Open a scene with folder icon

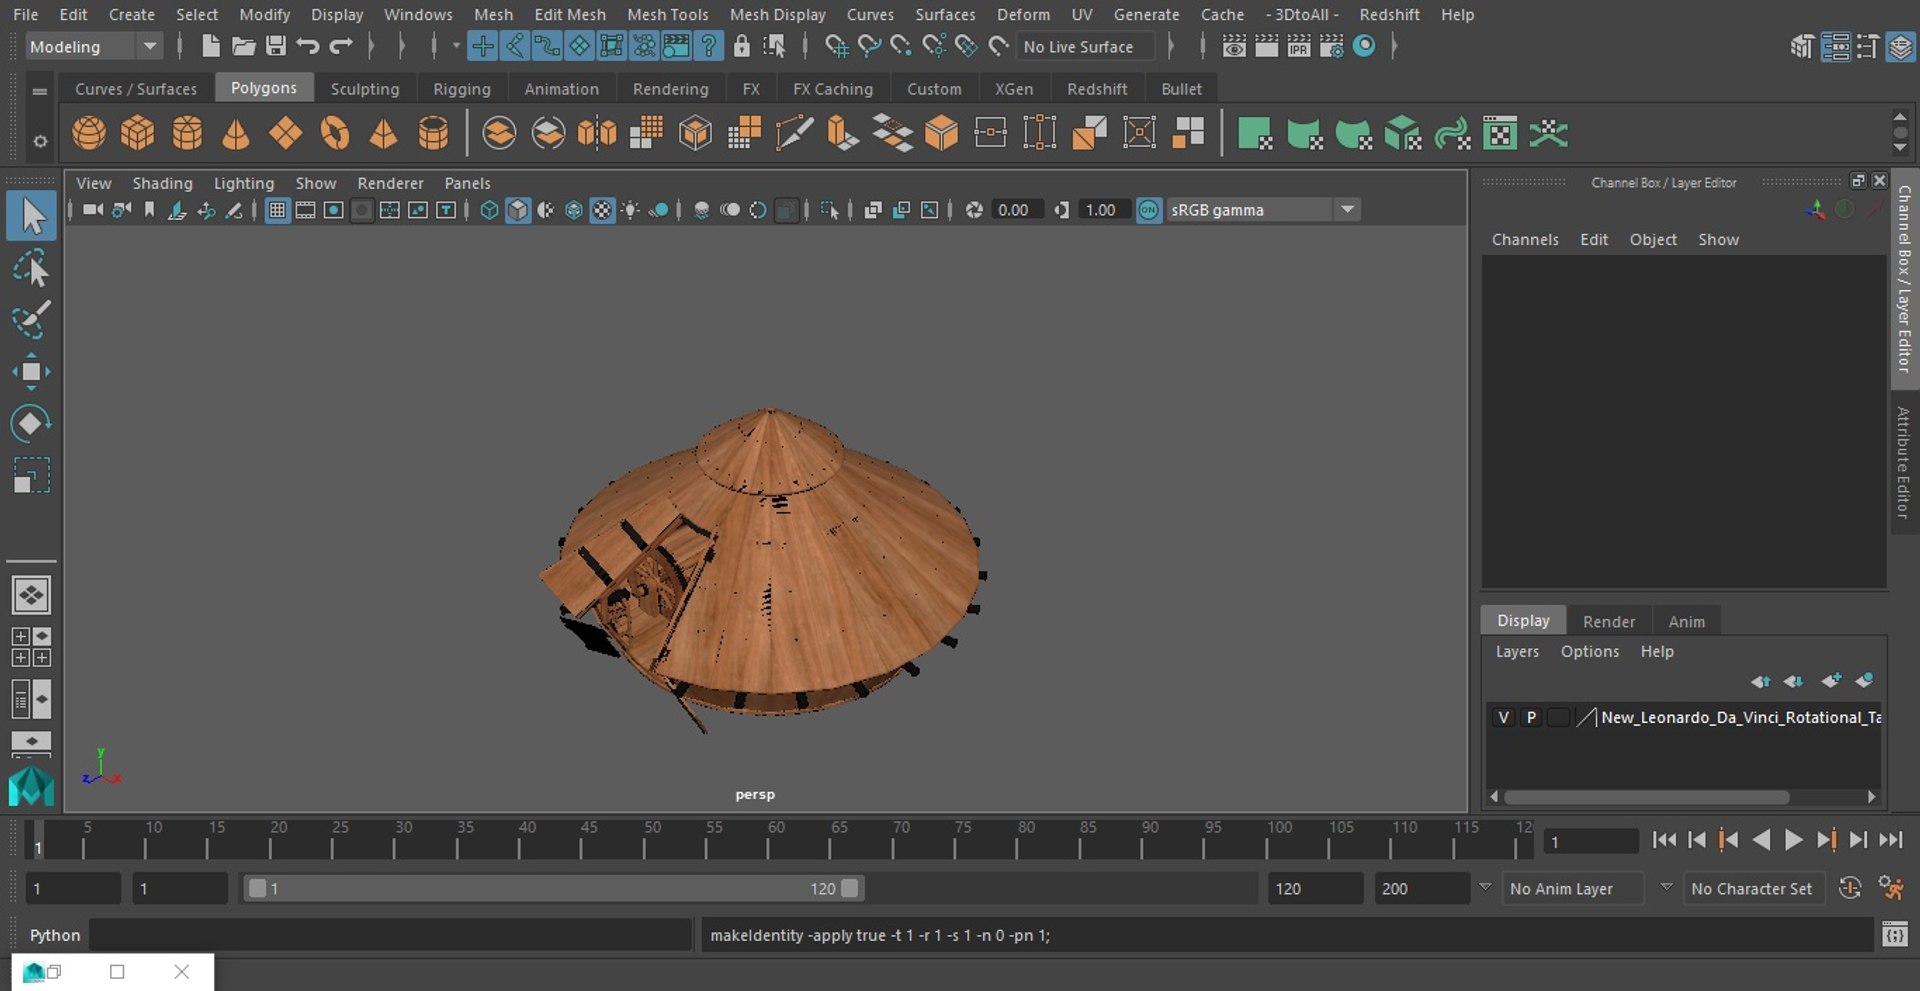pyautogui.click(x=243, y=46)
